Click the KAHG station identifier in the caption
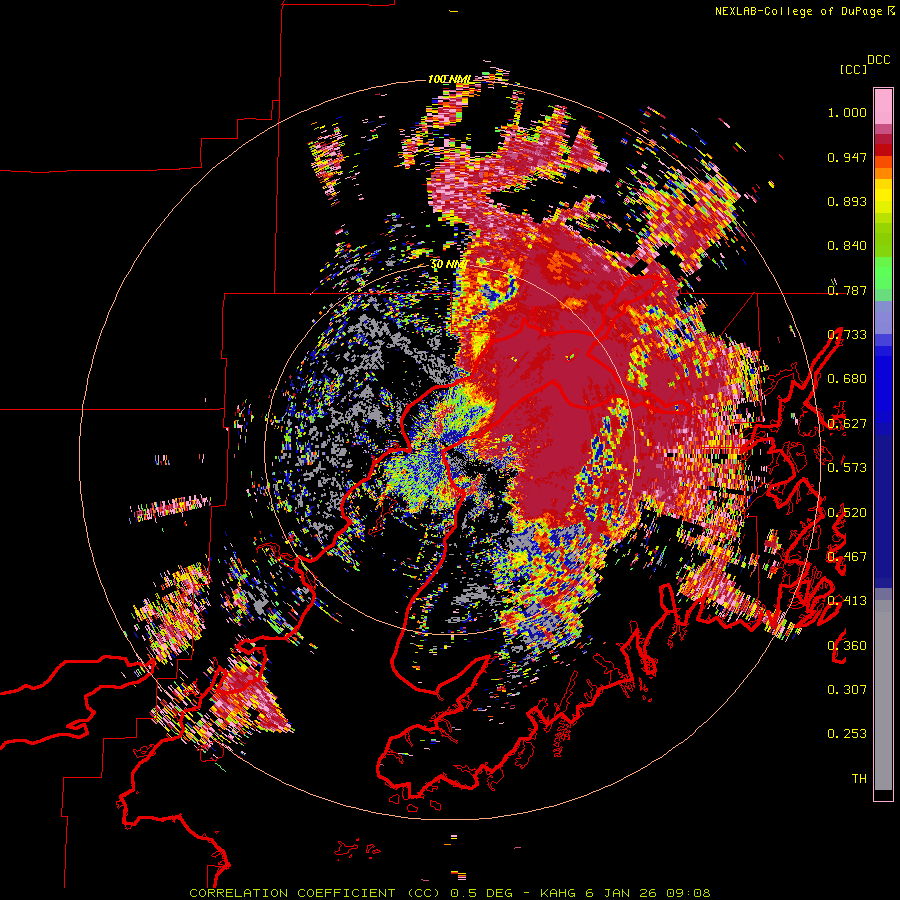Screen dimensions: 900x900 tap(559, 893)
